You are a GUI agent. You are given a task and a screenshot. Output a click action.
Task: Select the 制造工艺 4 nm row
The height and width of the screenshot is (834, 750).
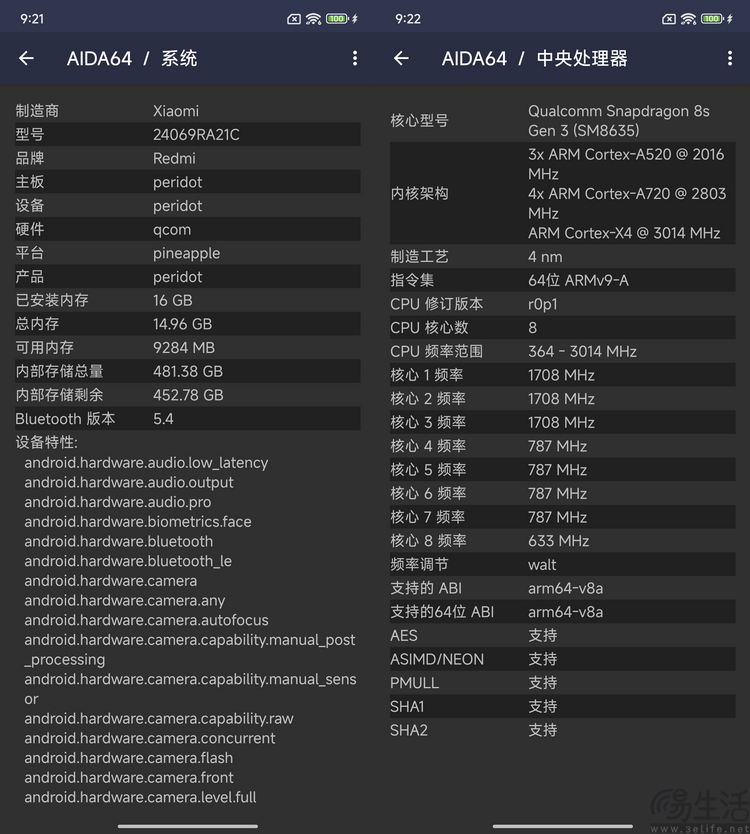[x=563, y=257]
